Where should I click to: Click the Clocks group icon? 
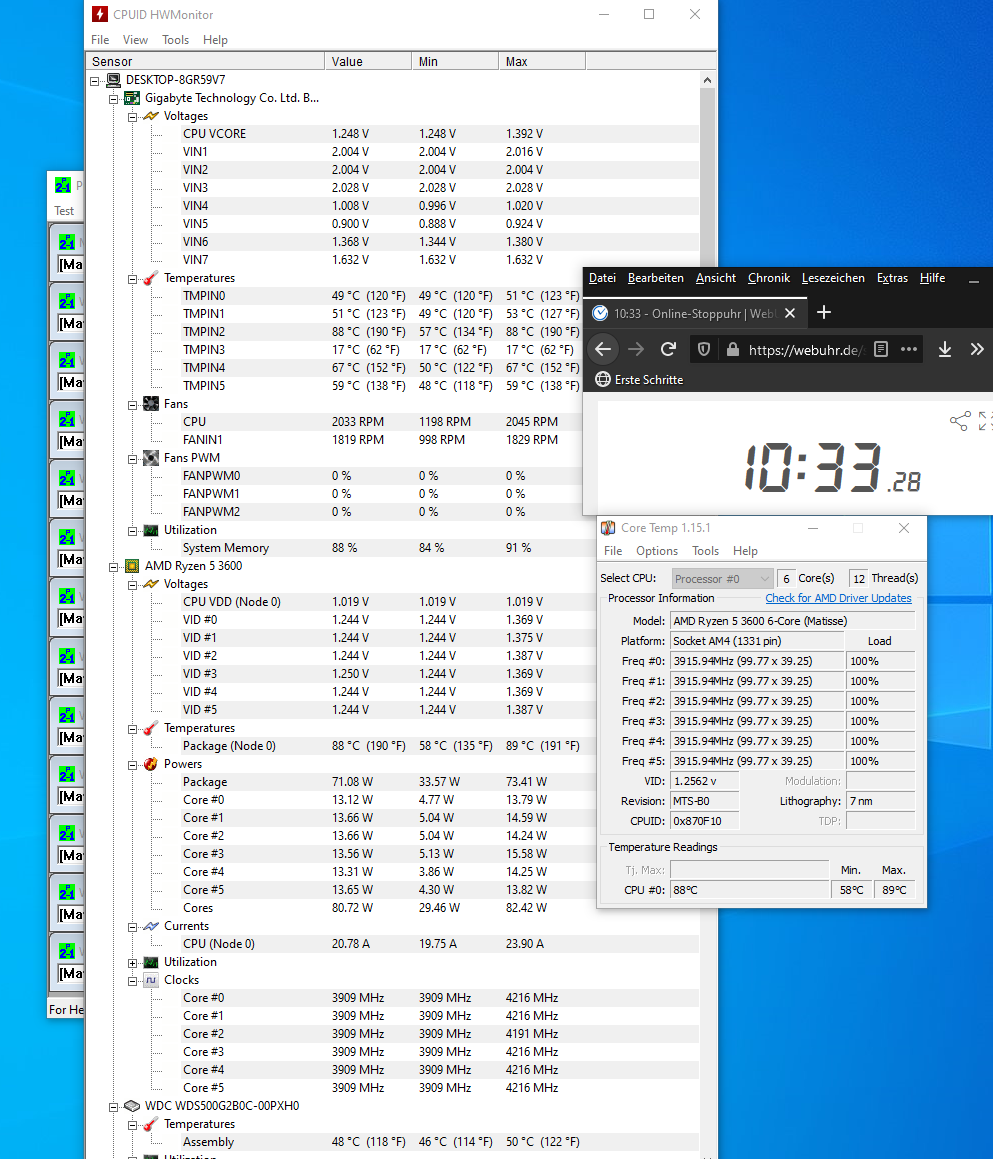pos(151,980)
